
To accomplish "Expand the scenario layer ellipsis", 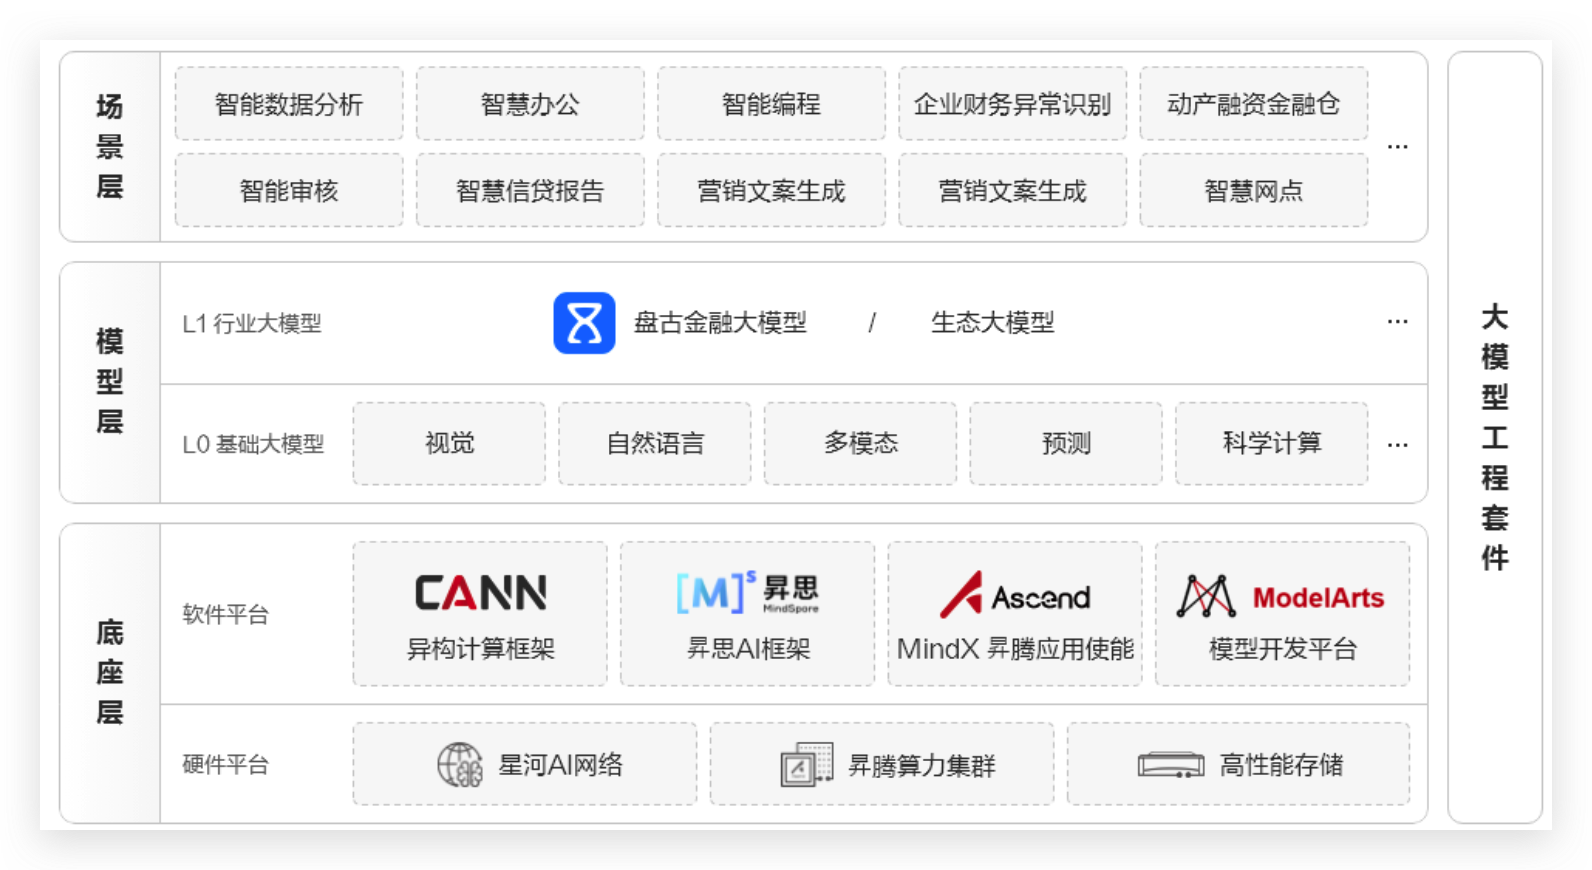I will pos(1398,147).
